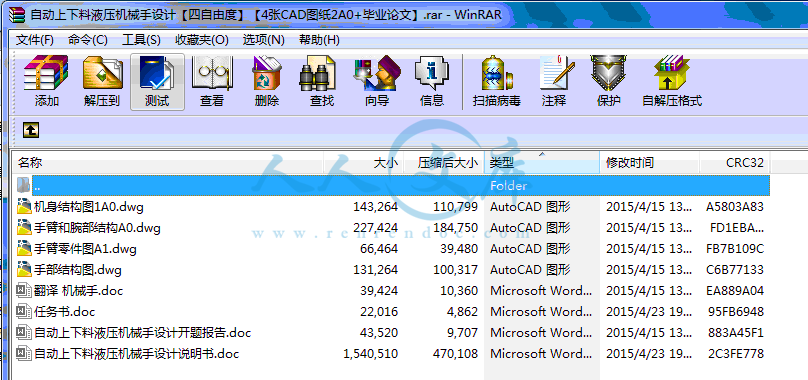808x380 pixels.
Task: Sort by Packed Size (压缩后大小) header
Action: [444, 163]
